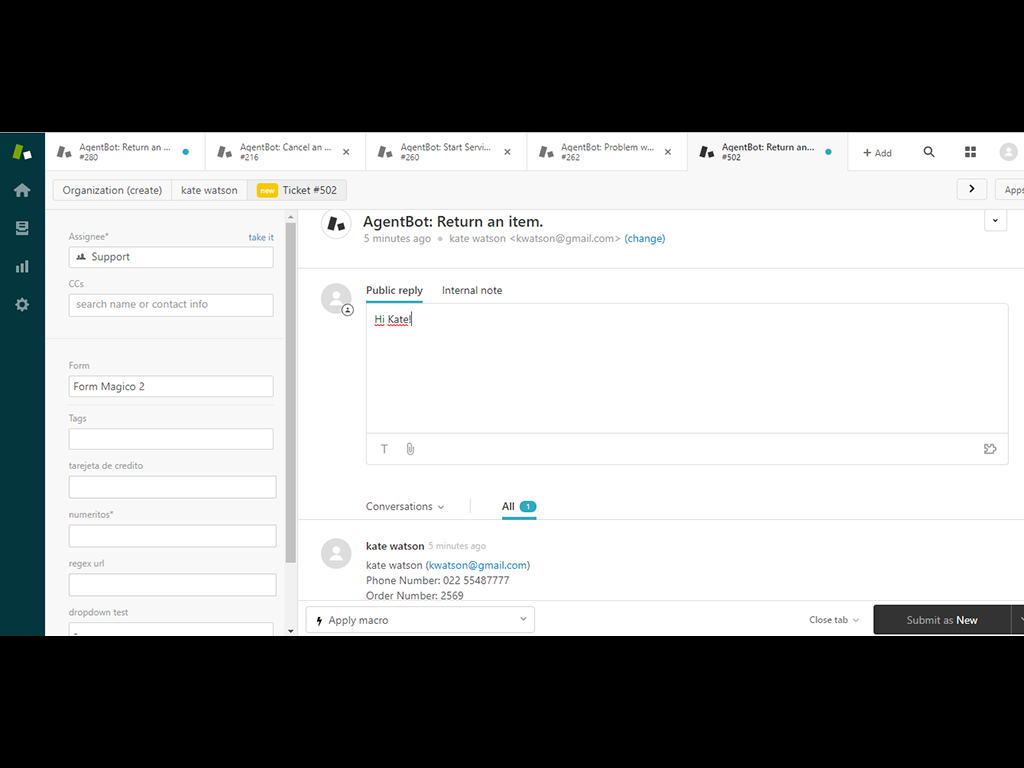Click the Submit as New button
The image size is (1024, 768).
941,620
